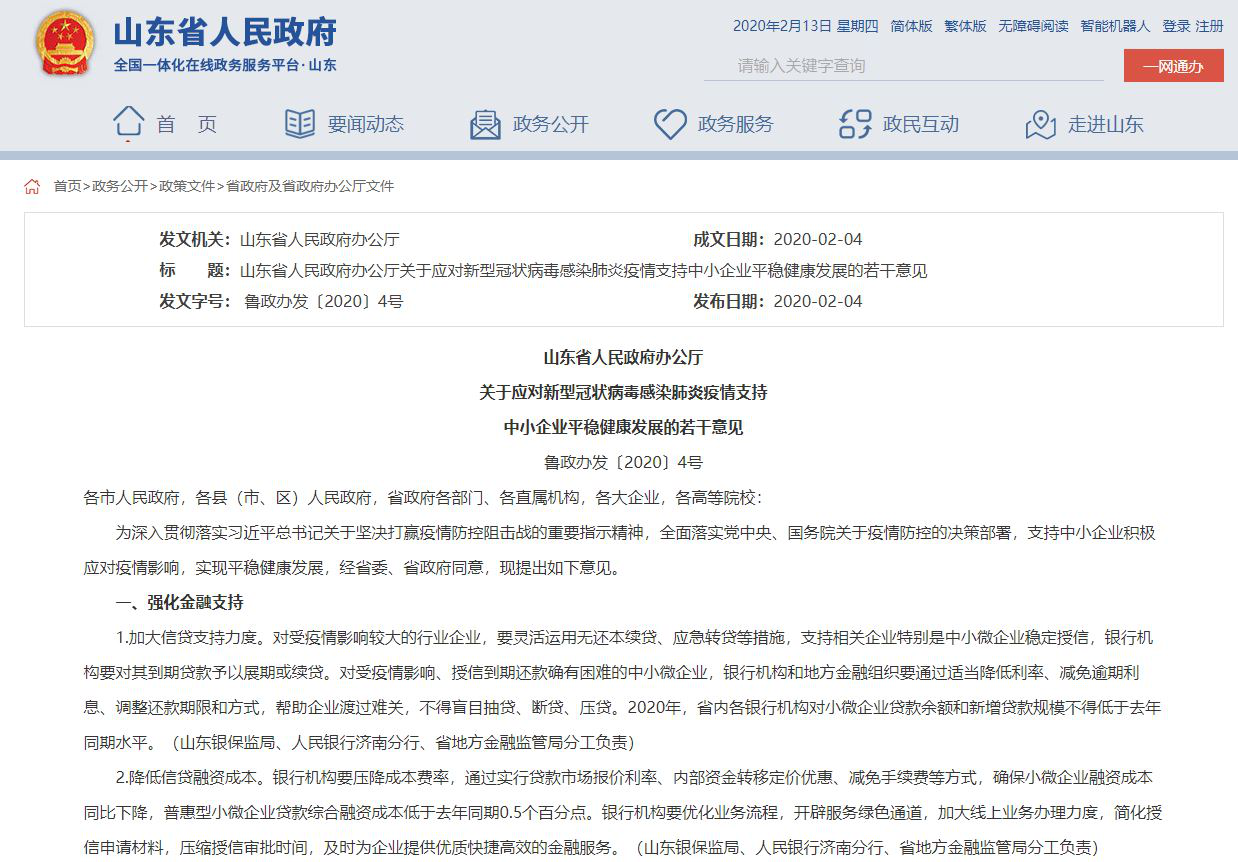Switch to 简体版 language link
This screenshot has height=862, width=1238.
(911, 26)
